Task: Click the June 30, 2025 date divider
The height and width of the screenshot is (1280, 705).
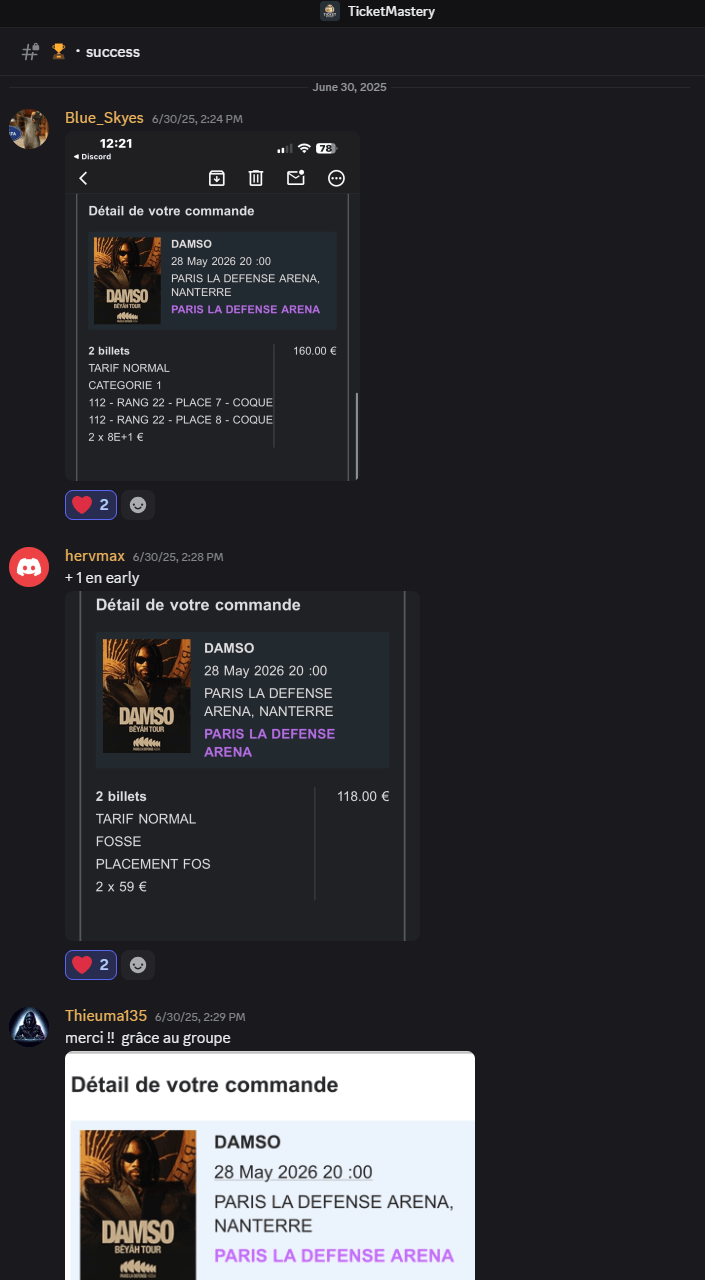Action: click(349, 87)
